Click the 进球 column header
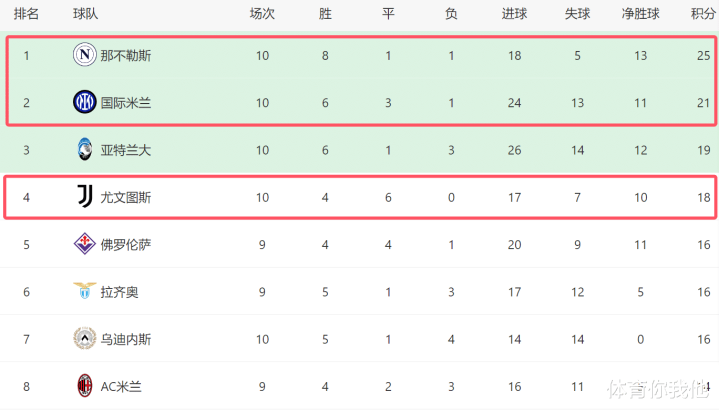This screenshot has height=412, width=719. pyautogui.click(x=514, y=14)
